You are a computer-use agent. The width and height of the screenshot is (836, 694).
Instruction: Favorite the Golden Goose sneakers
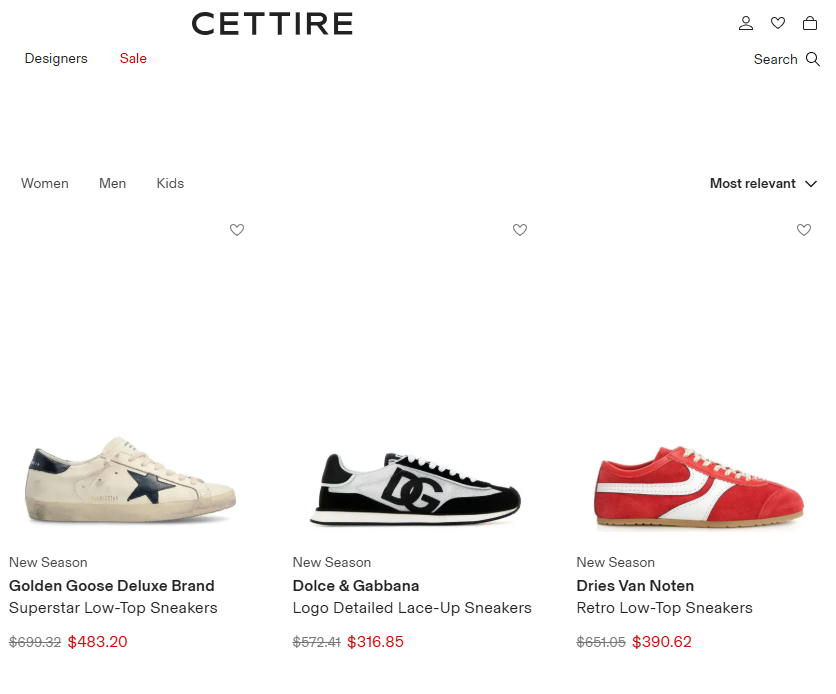[237, 230]
